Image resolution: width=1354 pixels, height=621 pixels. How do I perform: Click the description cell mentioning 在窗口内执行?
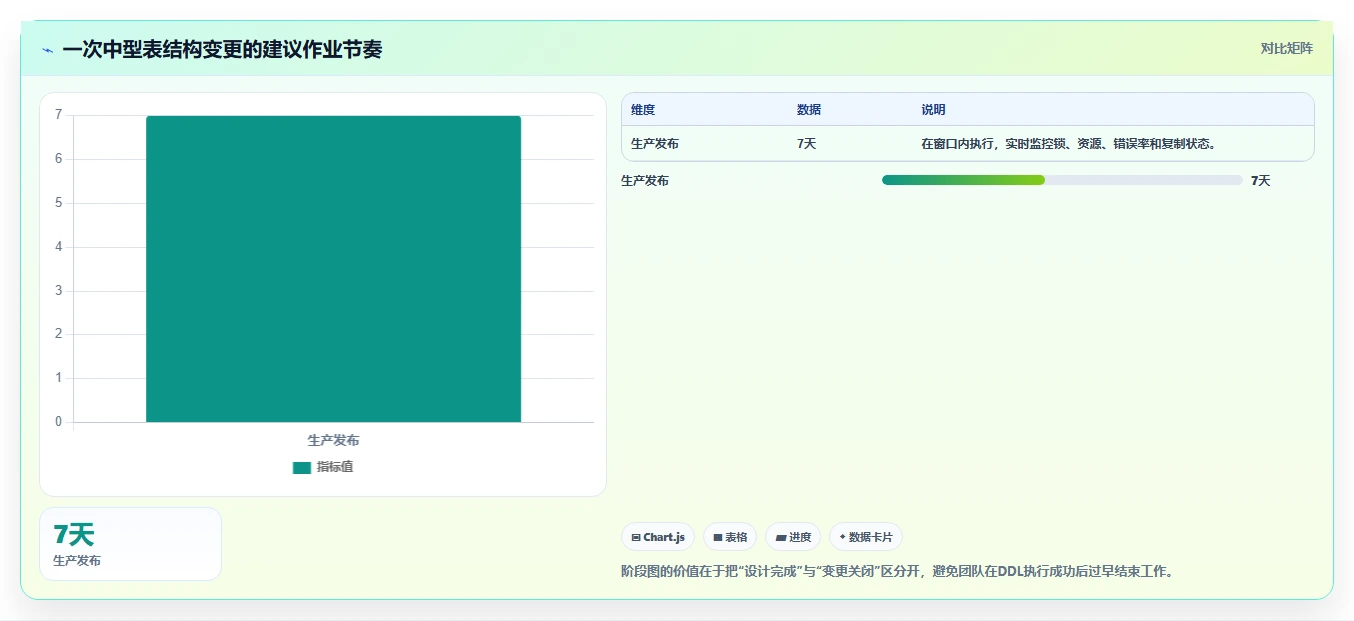pyautogui.click(x=1068, y=144)
